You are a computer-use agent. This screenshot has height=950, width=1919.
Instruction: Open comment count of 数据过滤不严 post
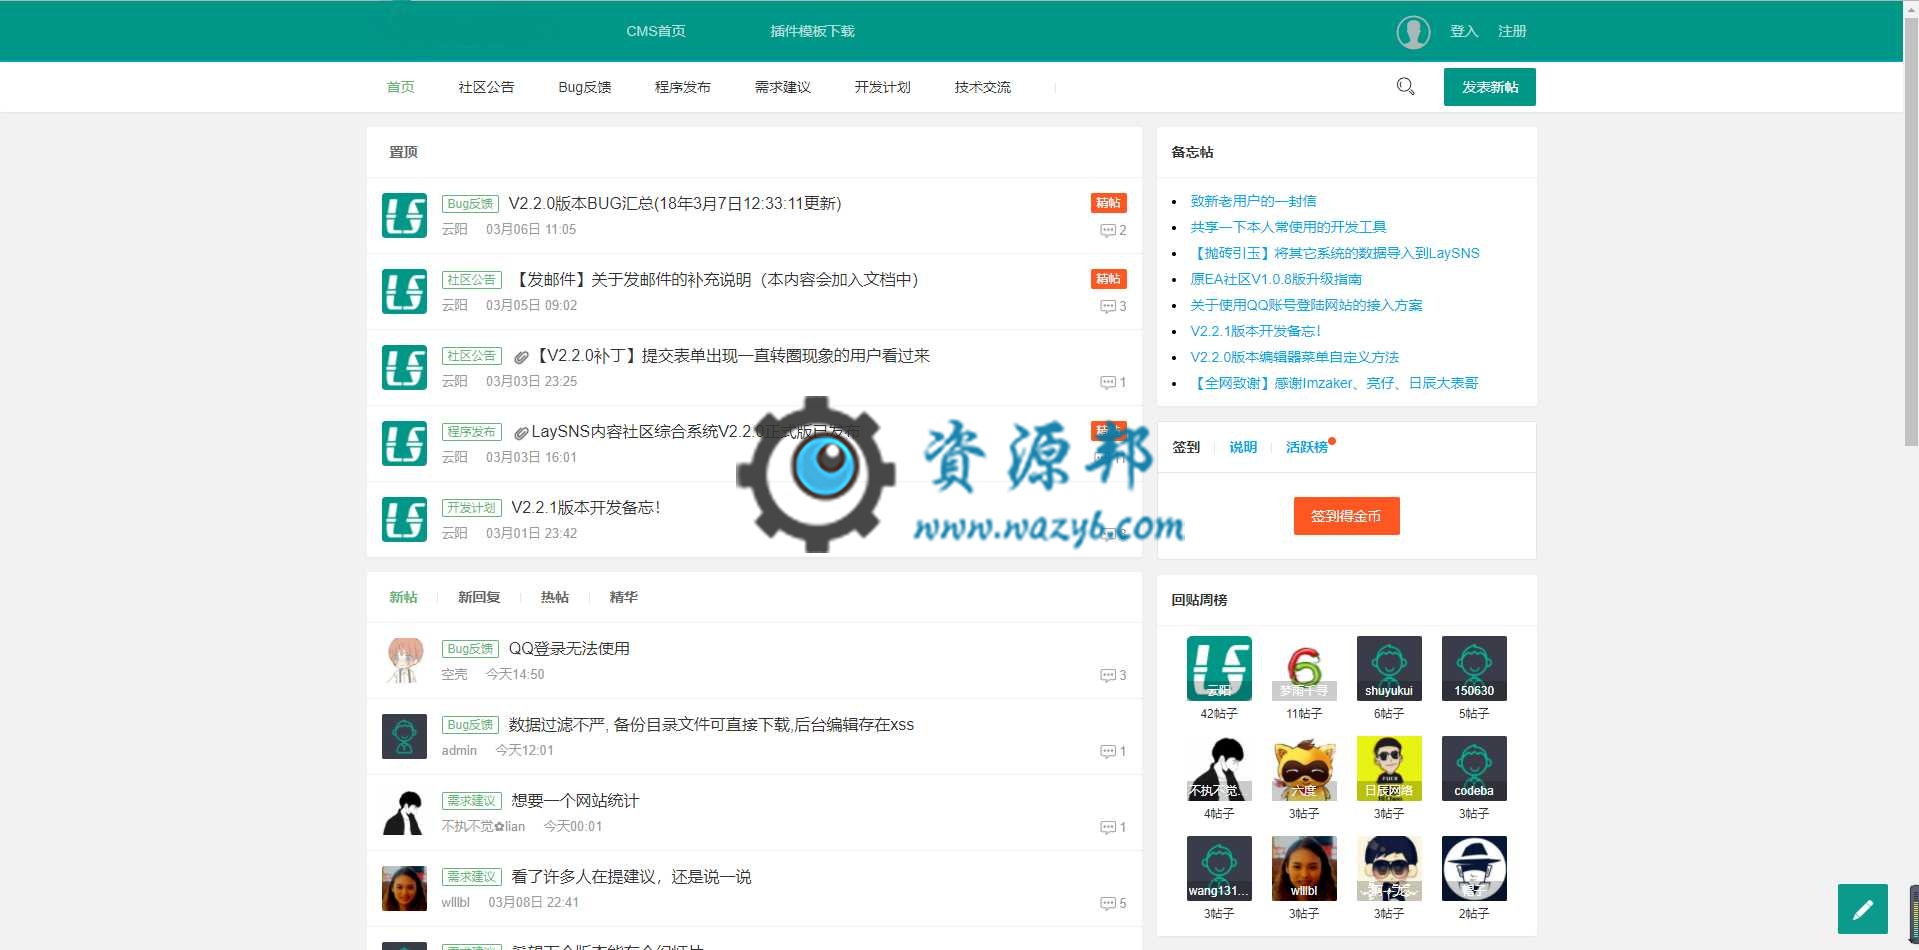tap(1113, 751)
